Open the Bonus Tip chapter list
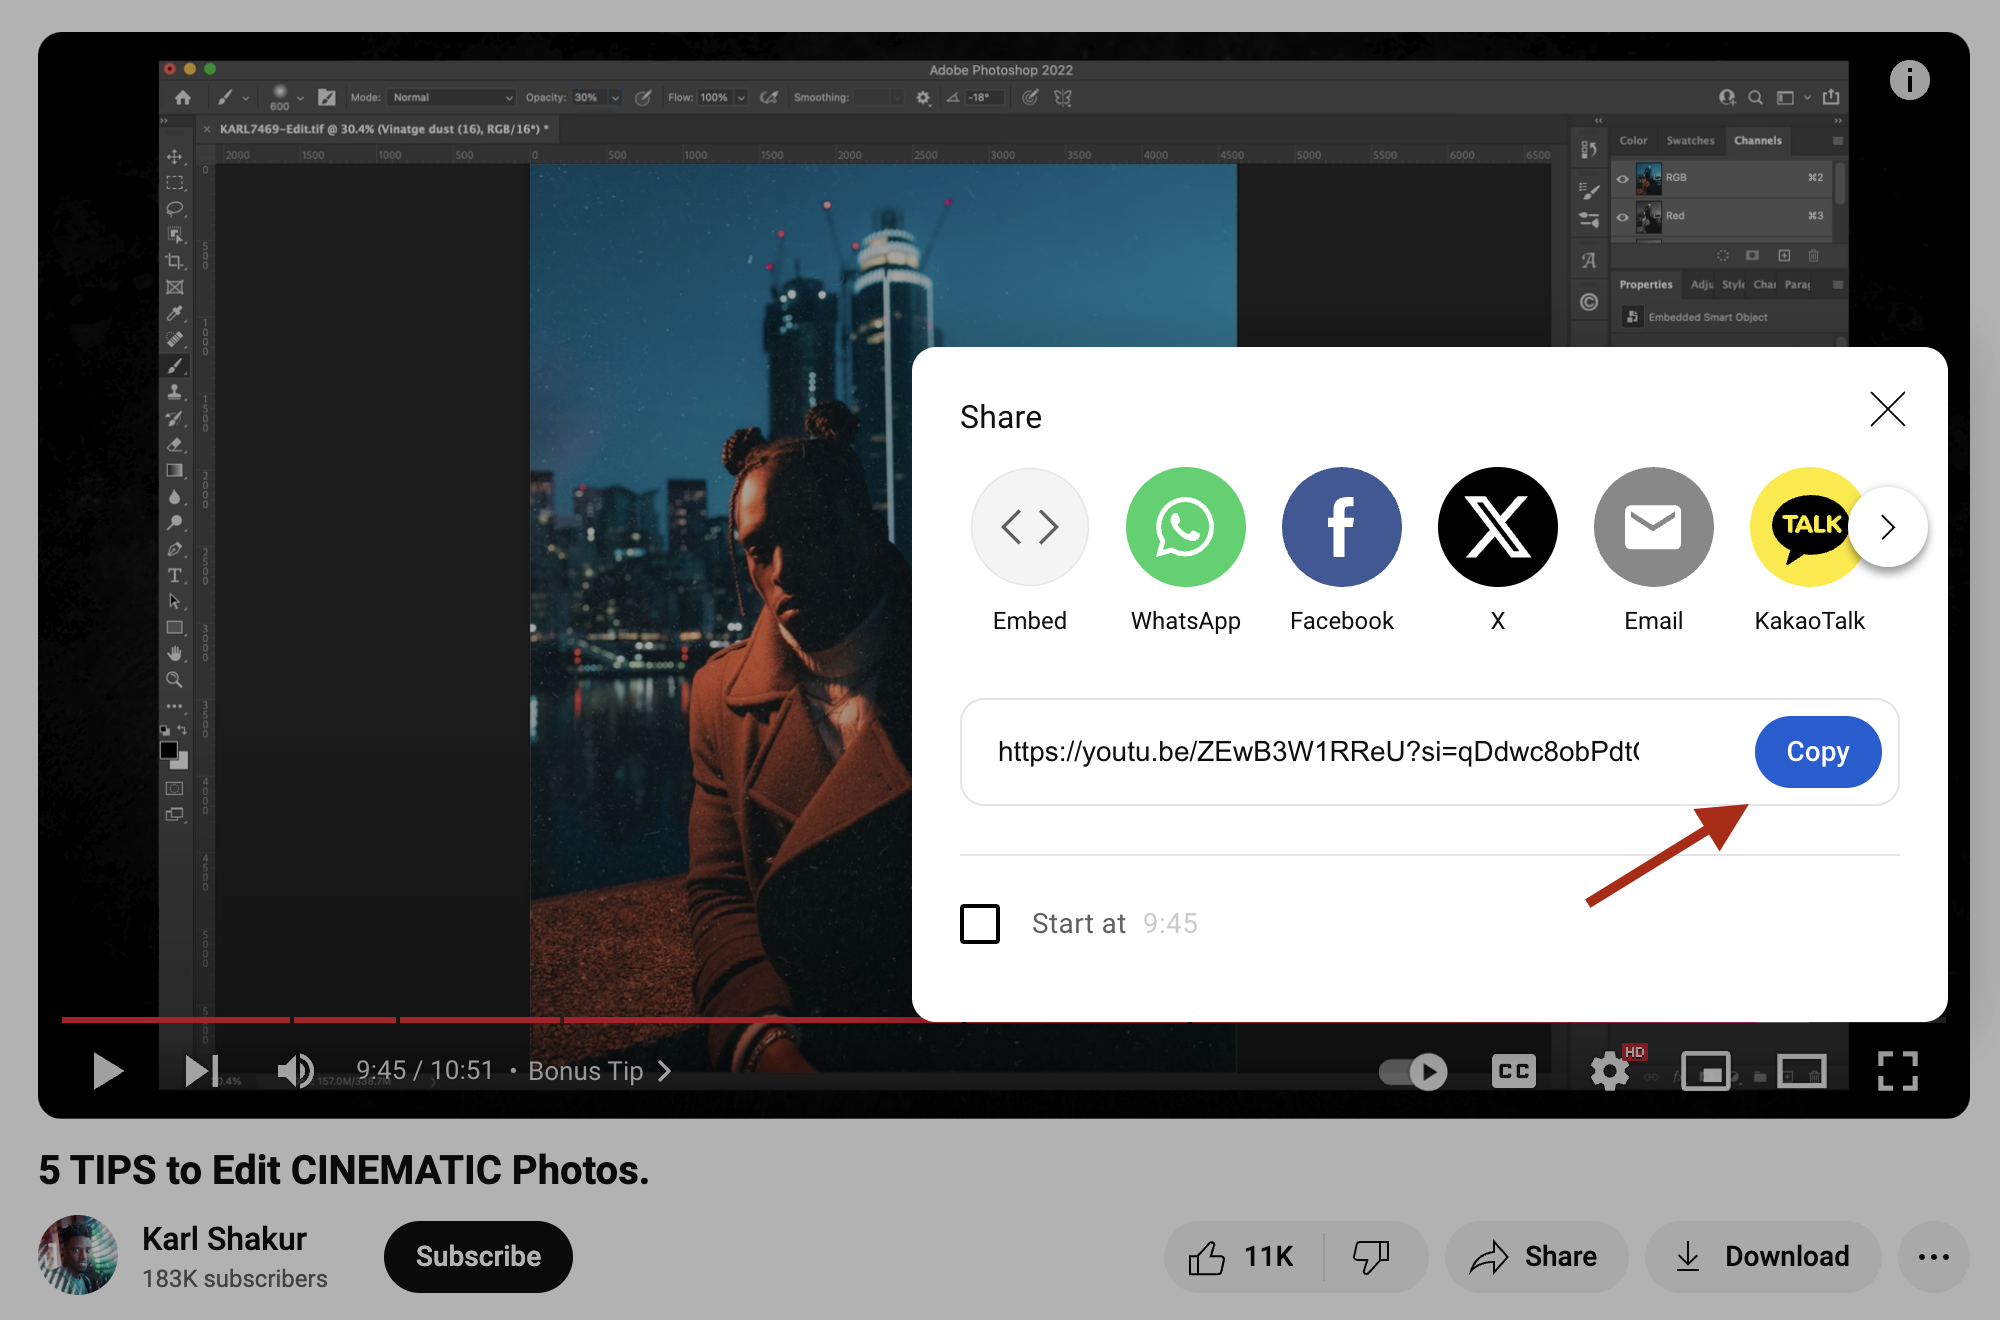This screenshot has width=2000, height=1320. tap(599, 1071)
